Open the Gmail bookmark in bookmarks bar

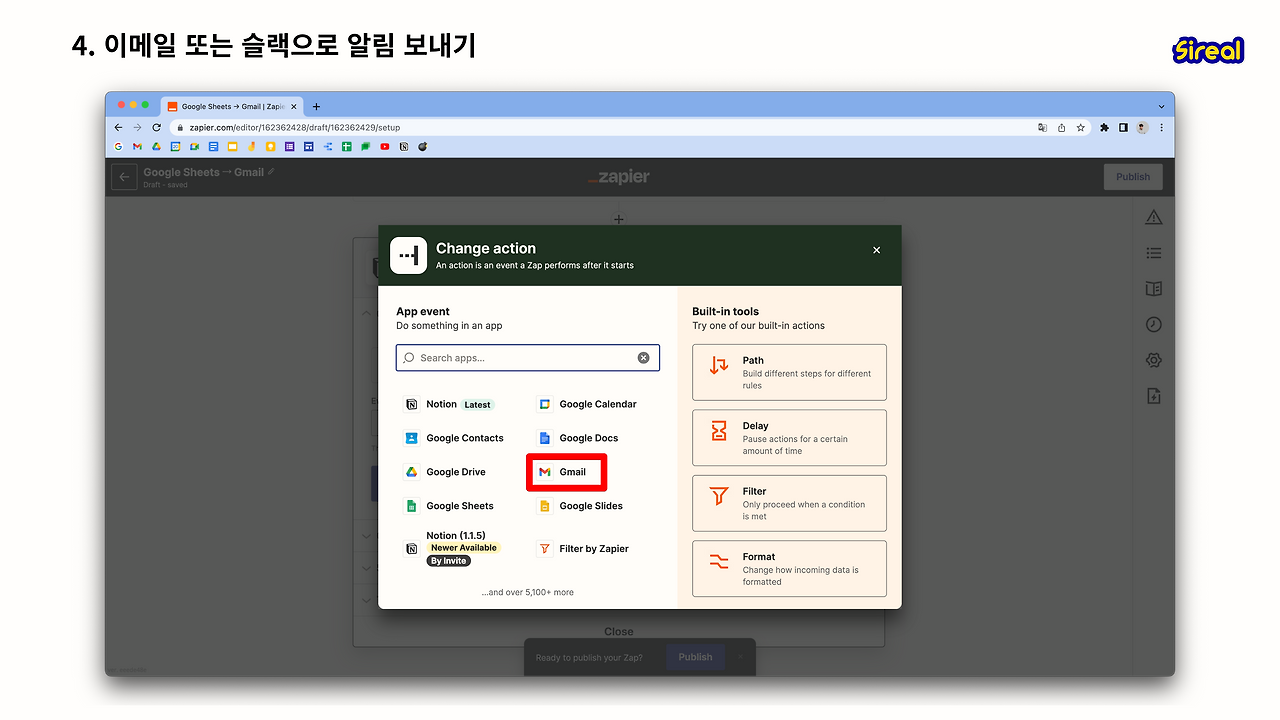tap(137, 147)
